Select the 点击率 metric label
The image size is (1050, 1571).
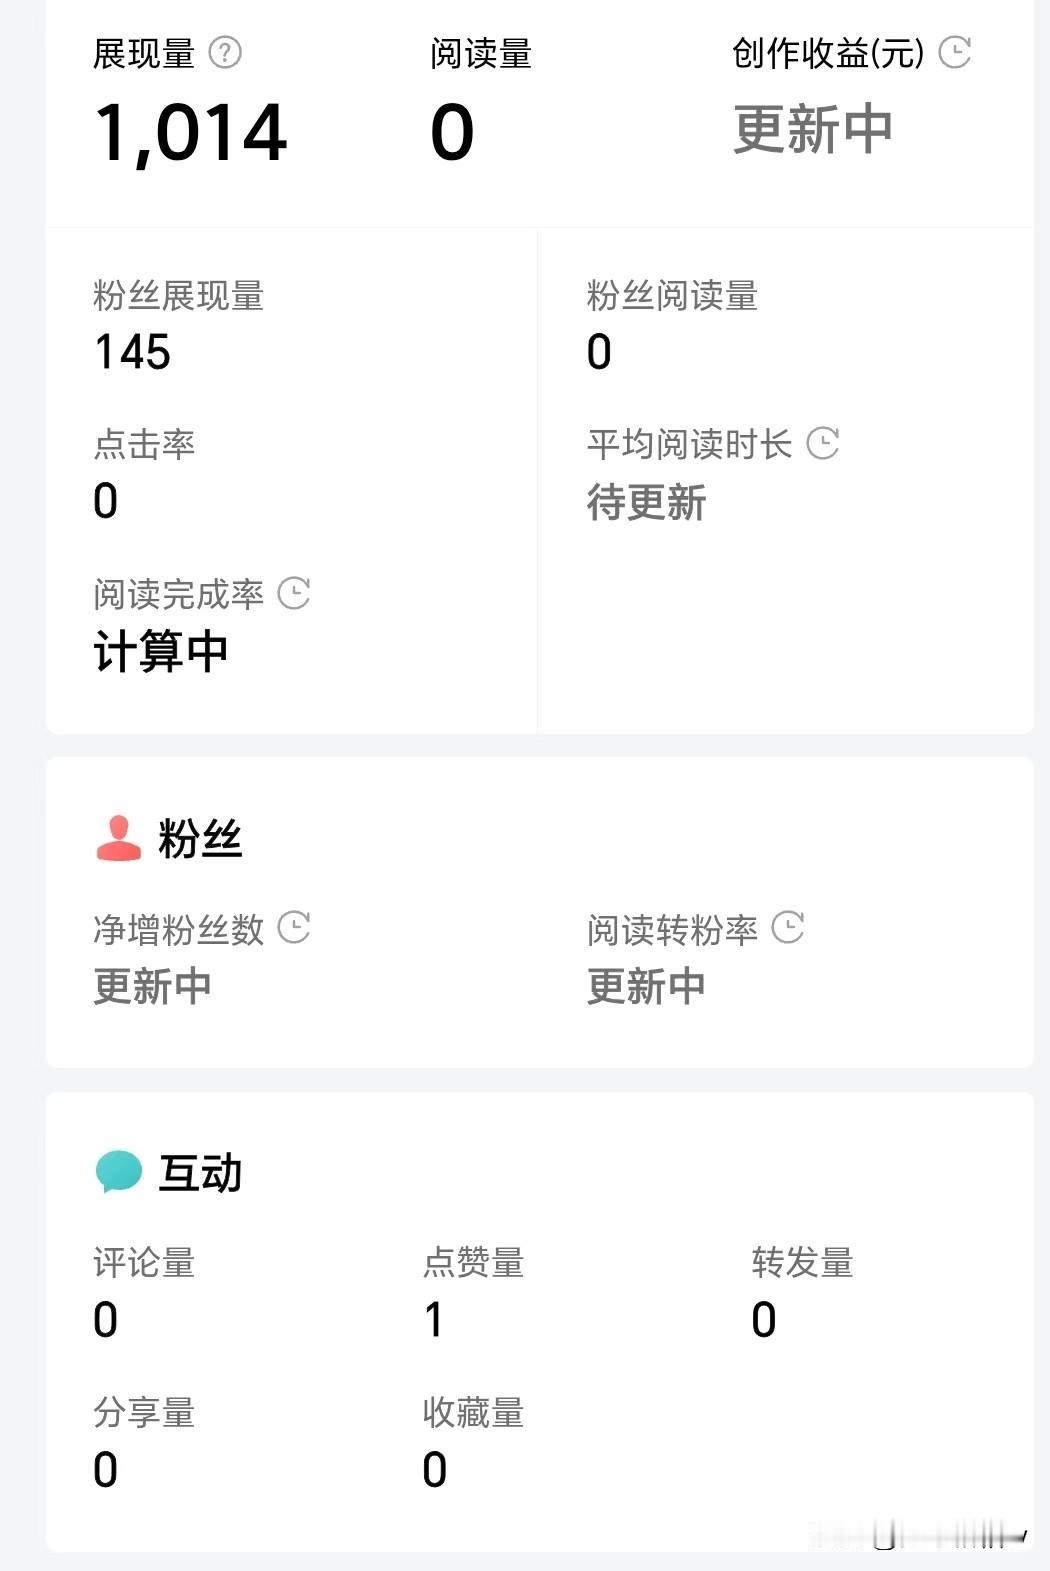(144, 444)
